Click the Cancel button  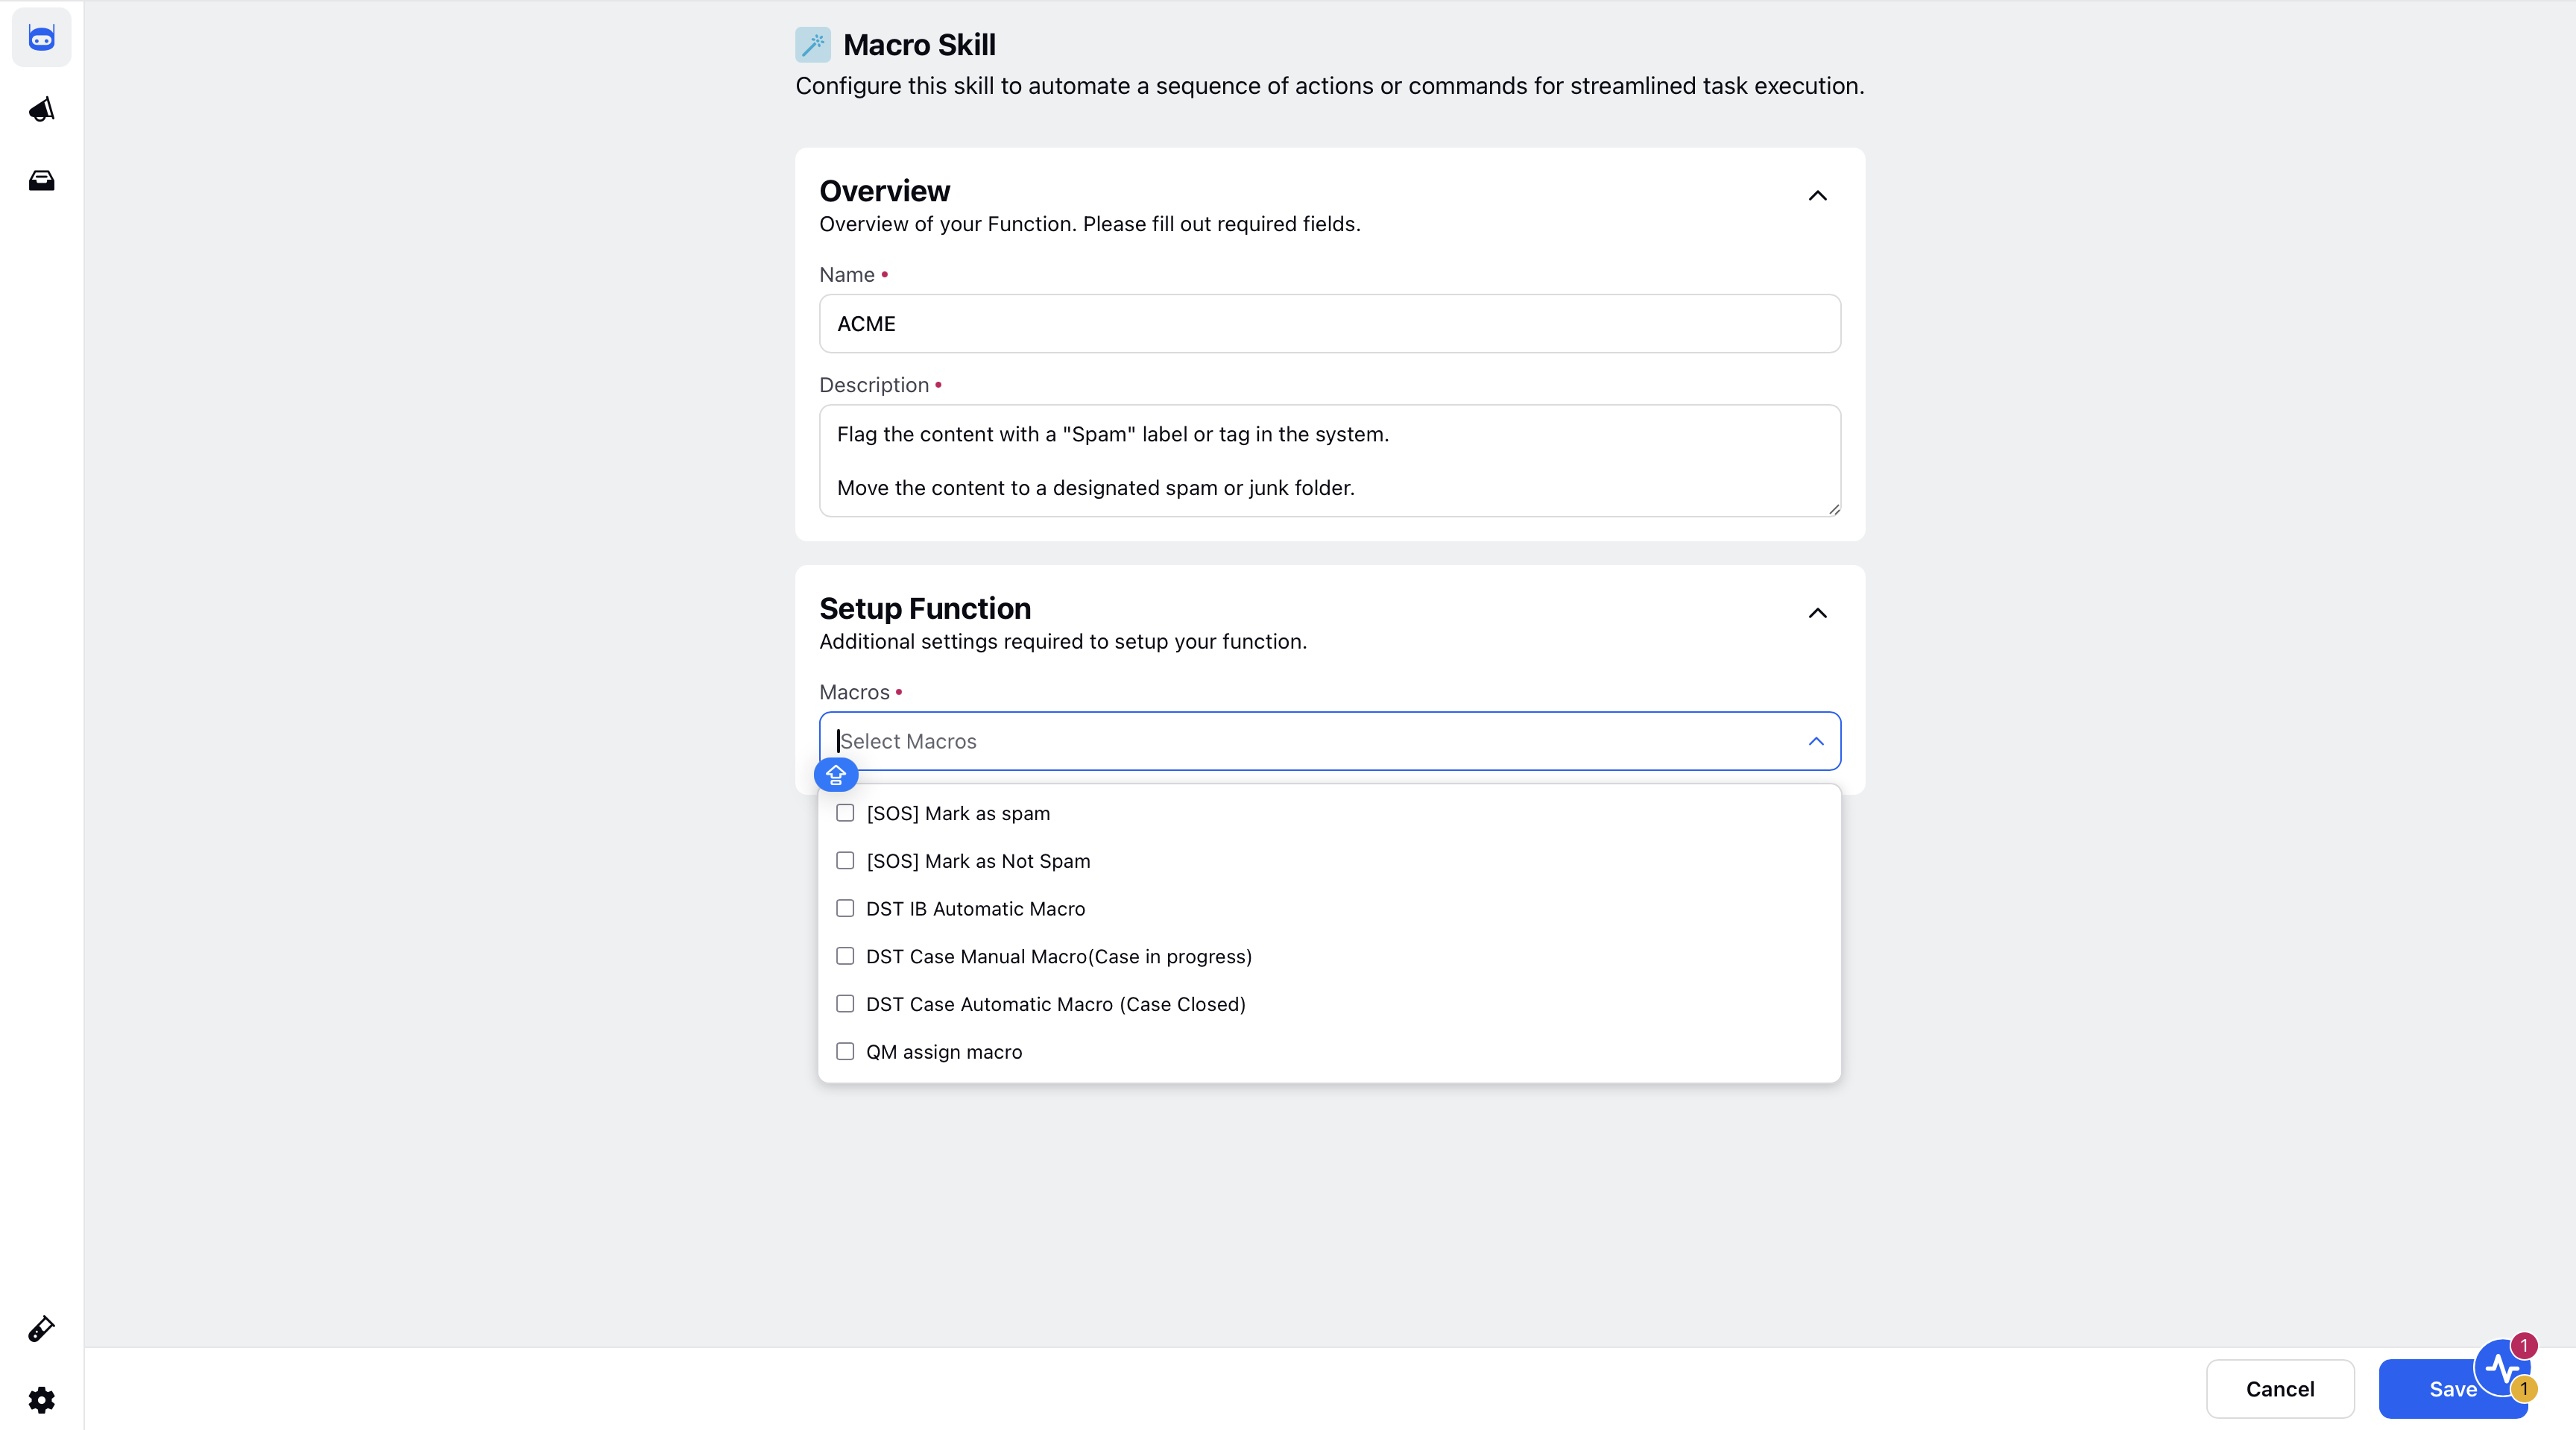pos(2280,1389)
